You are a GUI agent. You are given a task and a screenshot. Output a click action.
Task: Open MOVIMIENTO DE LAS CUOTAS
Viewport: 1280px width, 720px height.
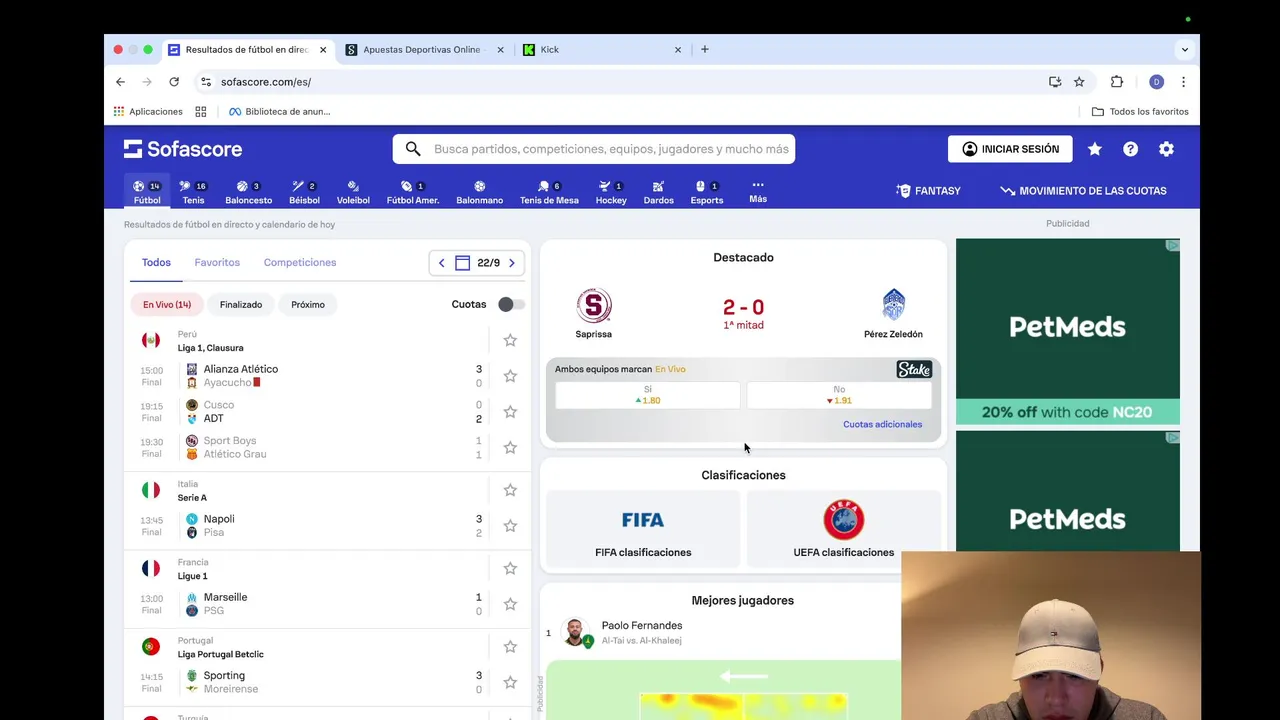pyautogui.click(x=1083, y=191)
